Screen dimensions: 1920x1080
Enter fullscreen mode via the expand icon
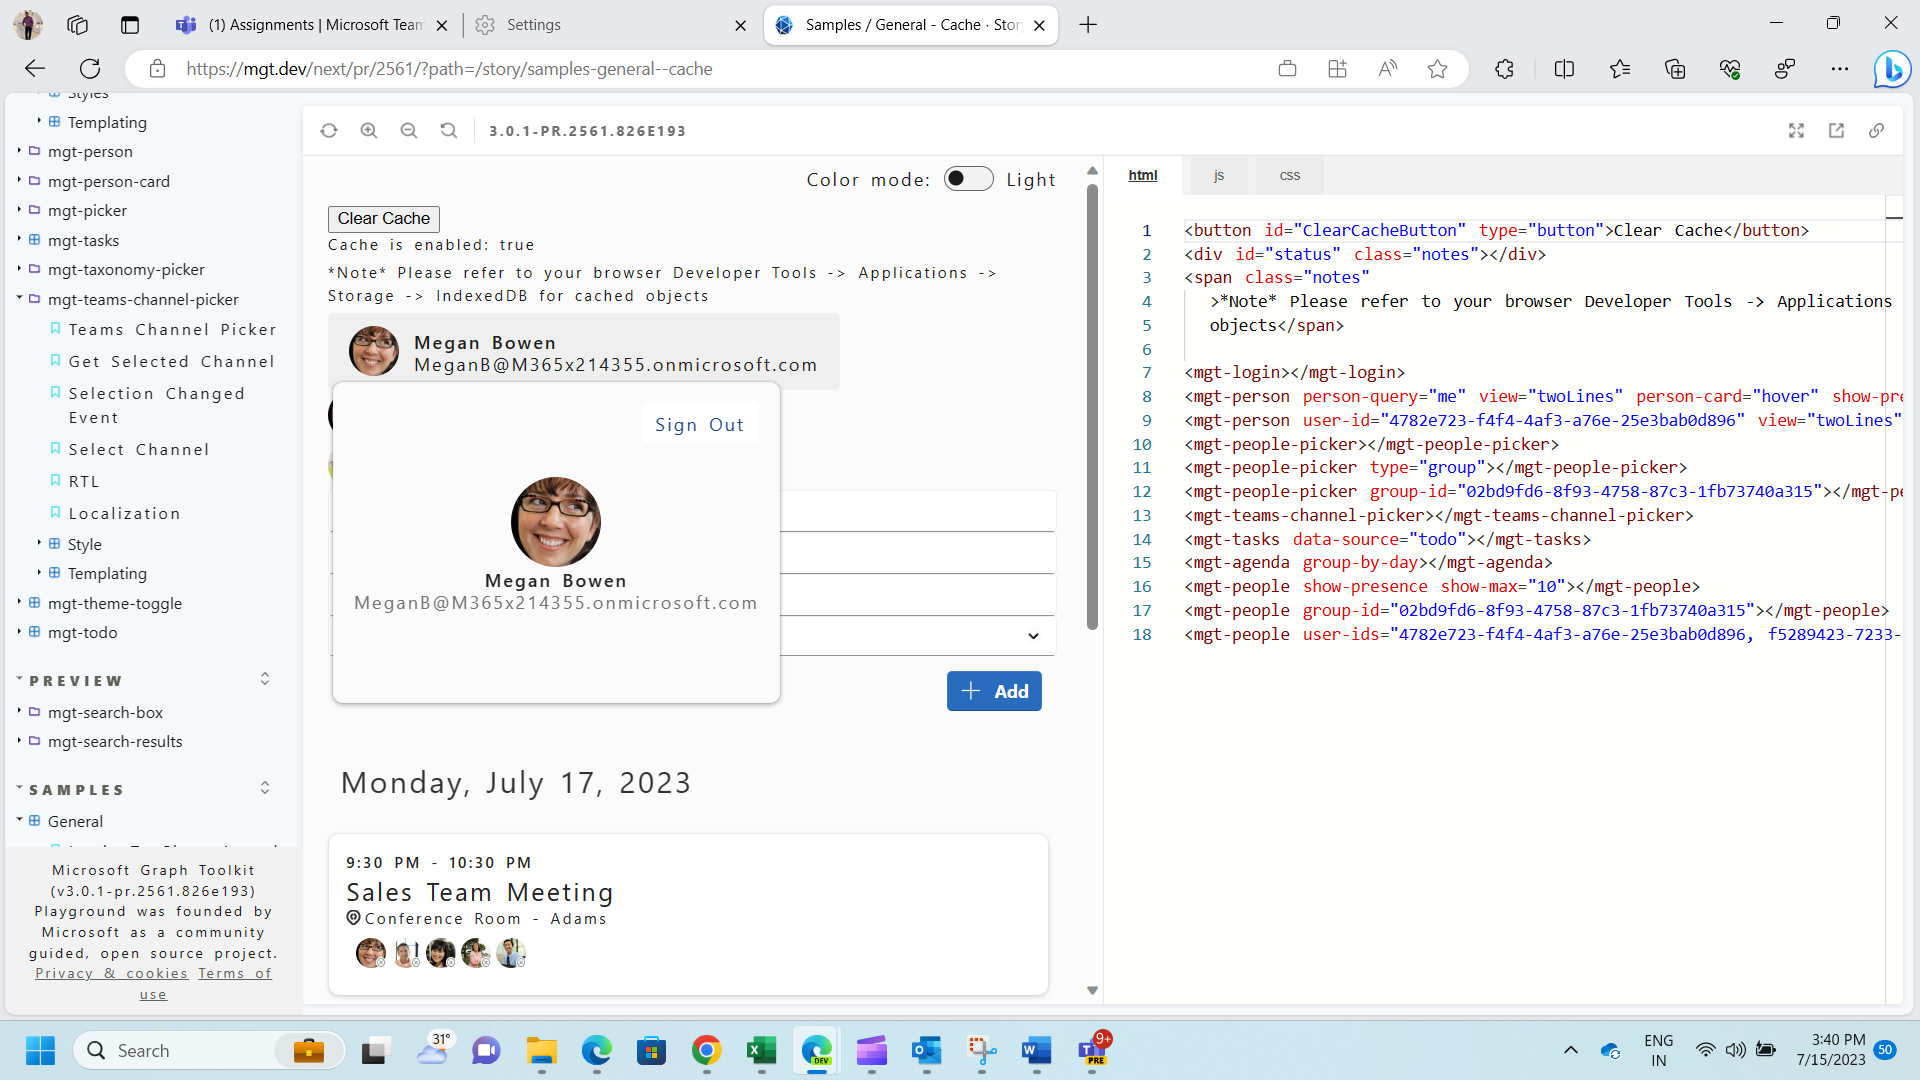coord(1796,130)
